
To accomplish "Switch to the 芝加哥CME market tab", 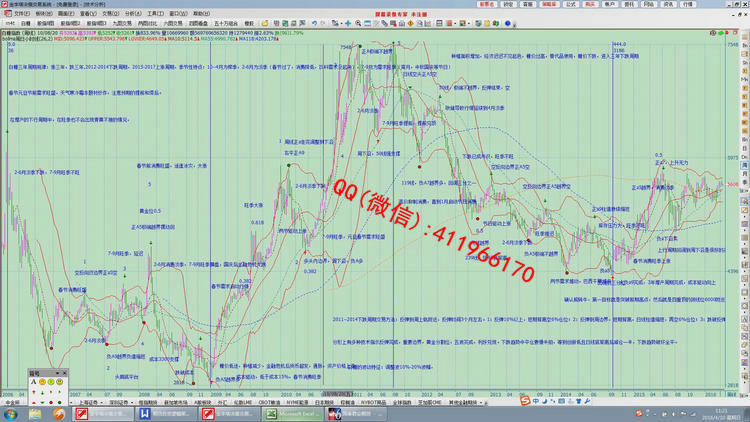I will click(429, 402).
